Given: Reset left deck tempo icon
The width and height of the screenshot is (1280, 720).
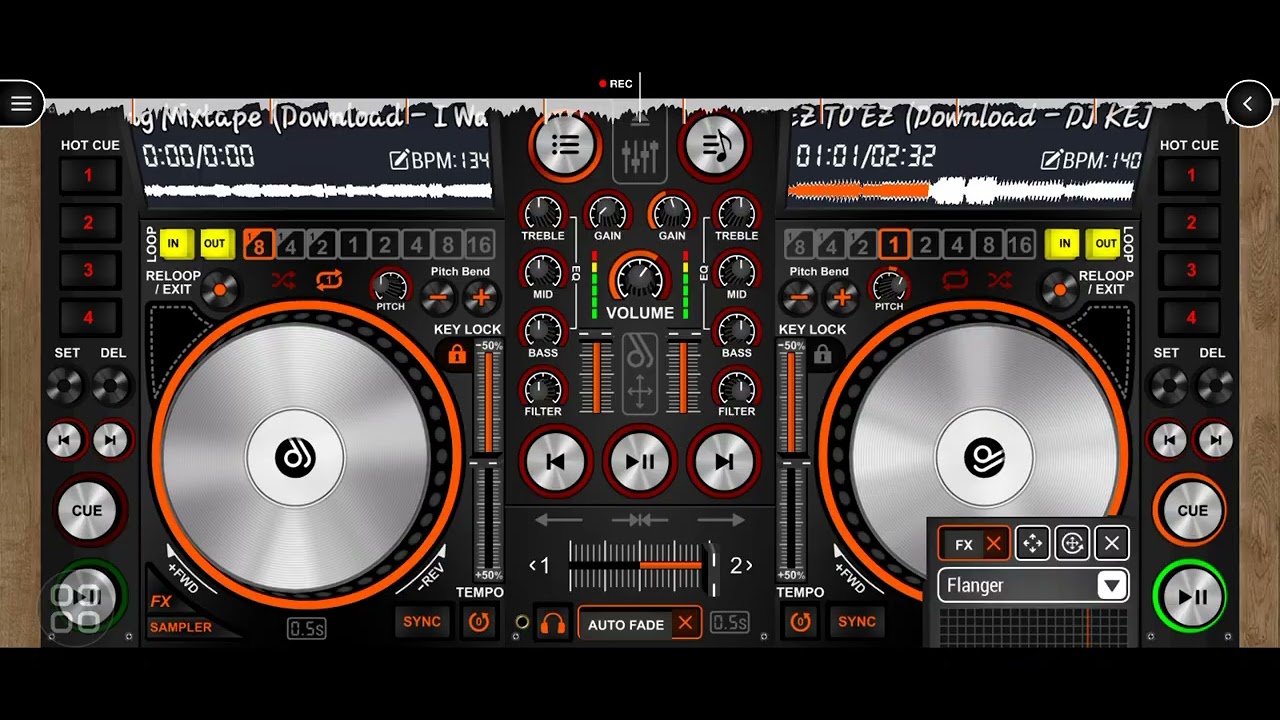Looking at the screenshot, I should (x=479, y=622).
